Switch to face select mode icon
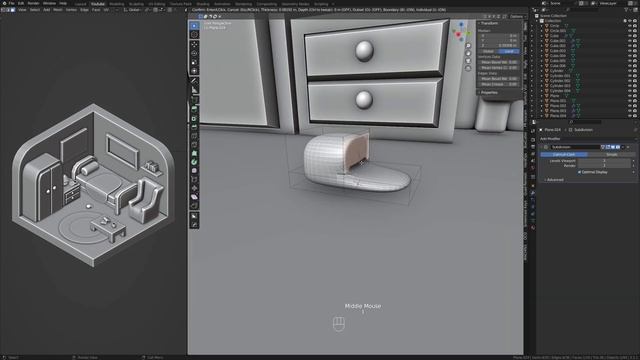Image resolution: width=640 pixels, height=360 pixels. (x=13, y=9)
